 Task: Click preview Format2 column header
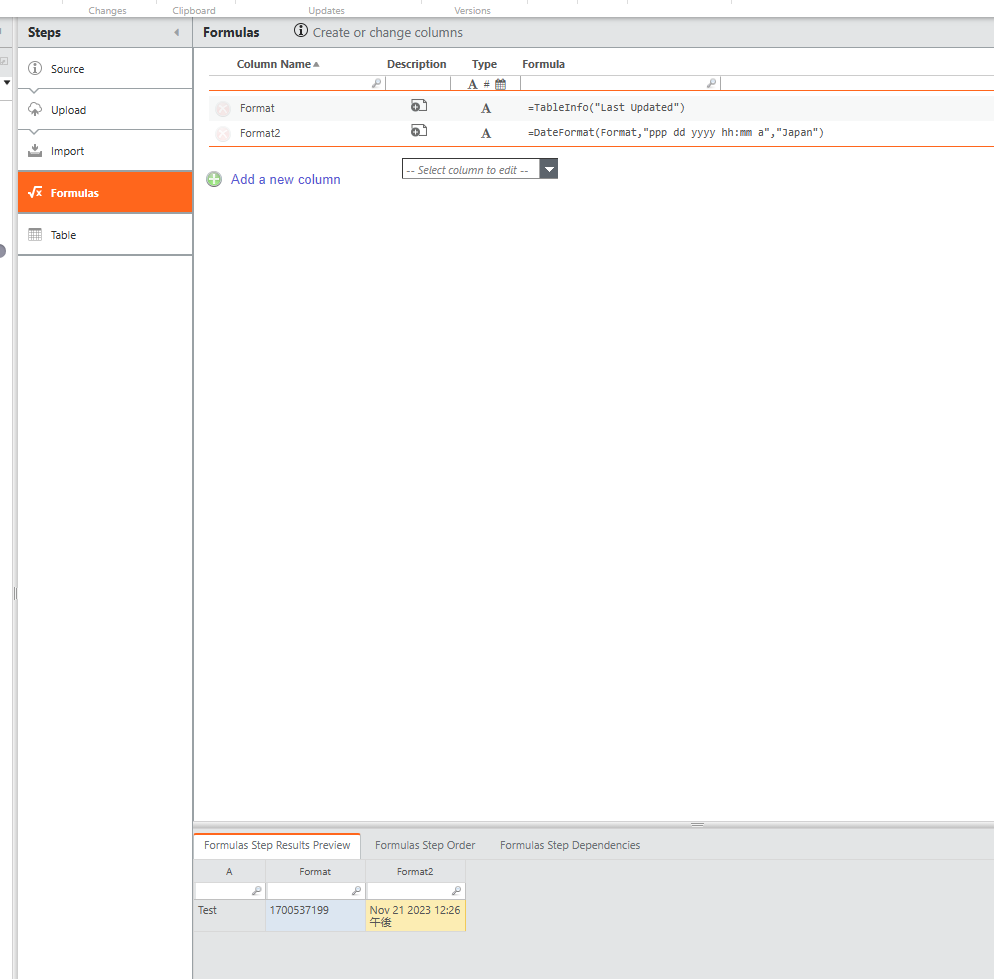[x=415, y=872]
